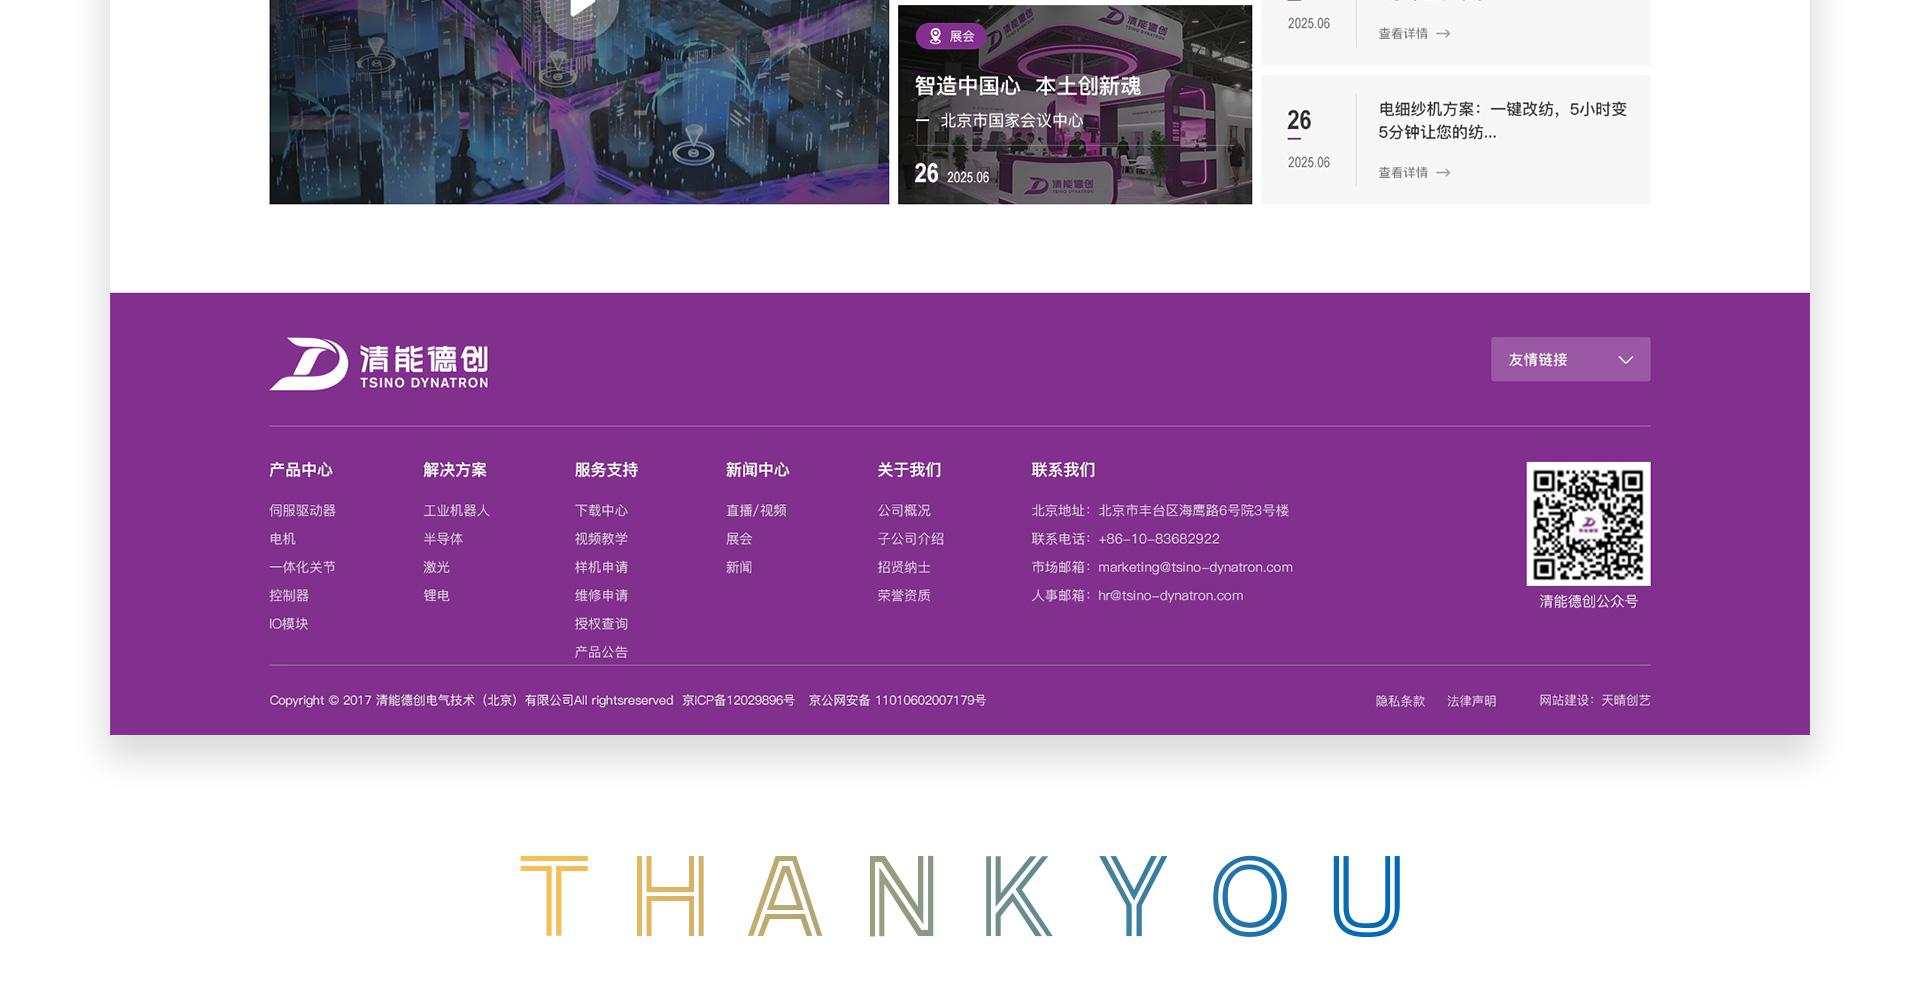
Task: Click the Tsino Dynatron footer logo
Action: pos(378,364)
